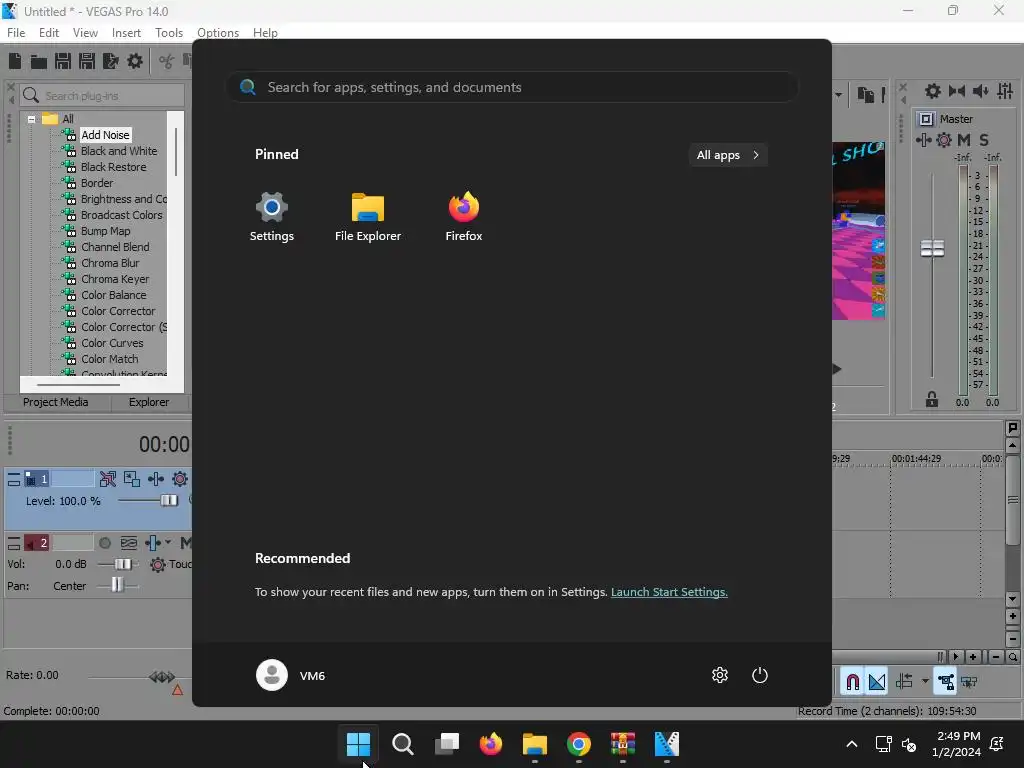Click the Search plug-ins field
The image size is (1024, 768).
tap(103, 96)
